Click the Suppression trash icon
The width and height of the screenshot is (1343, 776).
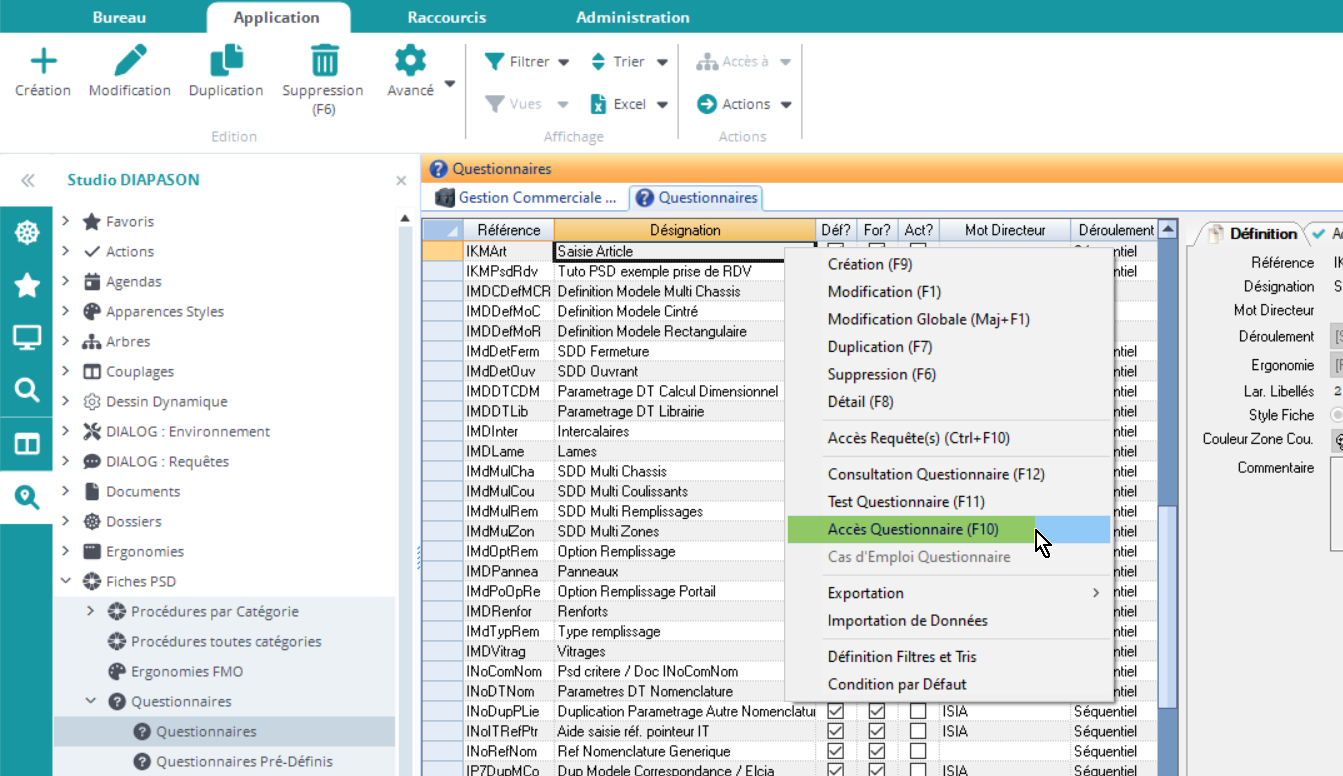pos(323,62)
